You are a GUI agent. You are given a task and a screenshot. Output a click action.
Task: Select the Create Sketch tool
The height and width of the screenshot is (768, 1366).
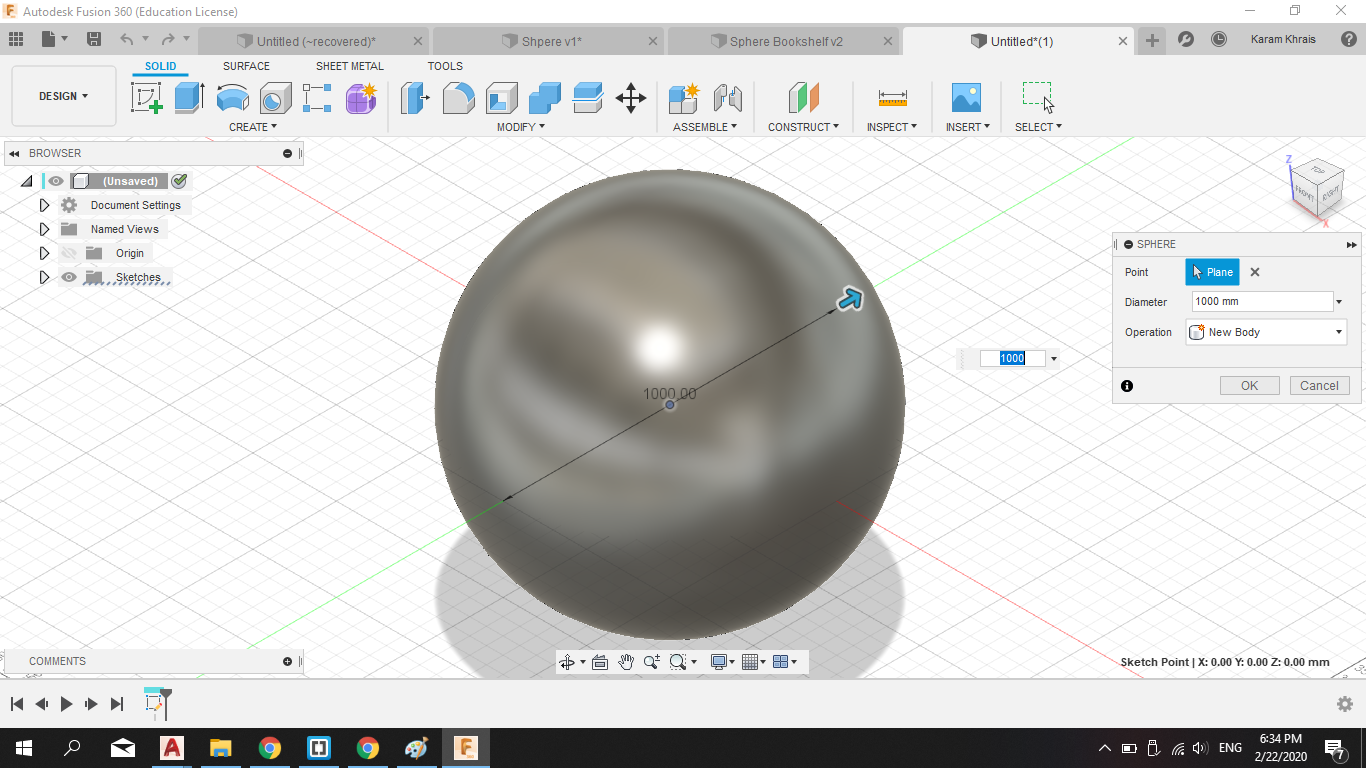point(147,97)
